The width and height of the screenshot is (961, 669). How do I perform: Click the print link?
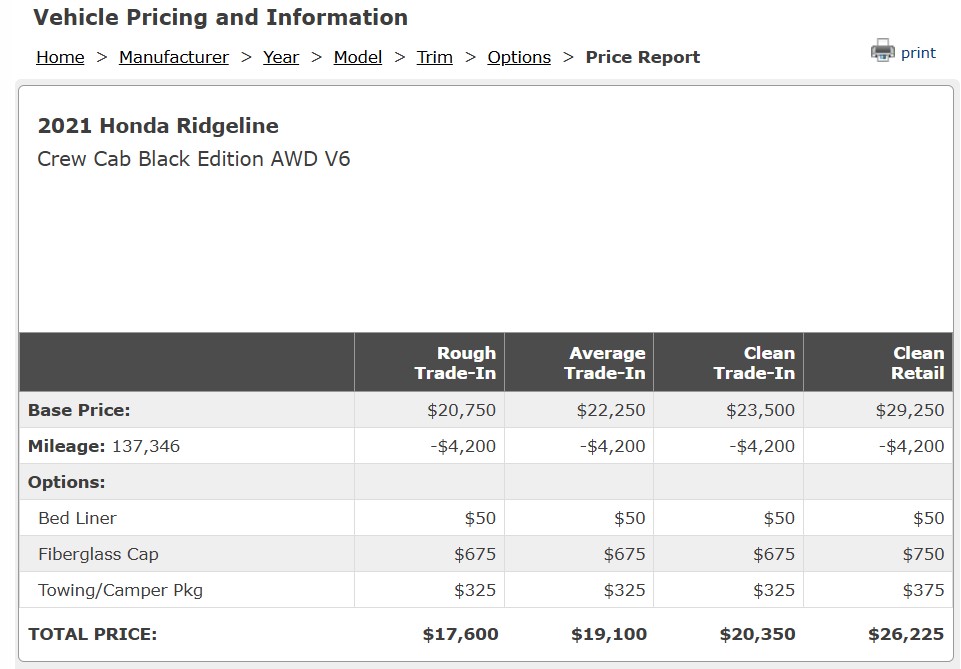click(x=918, y=53)
